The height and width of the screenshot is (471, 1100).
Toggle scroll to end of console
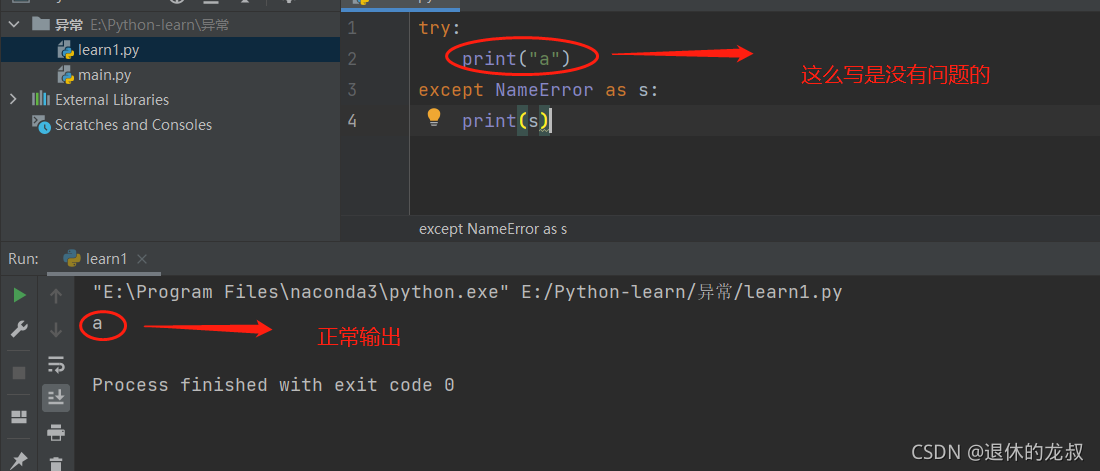(56, 397)
